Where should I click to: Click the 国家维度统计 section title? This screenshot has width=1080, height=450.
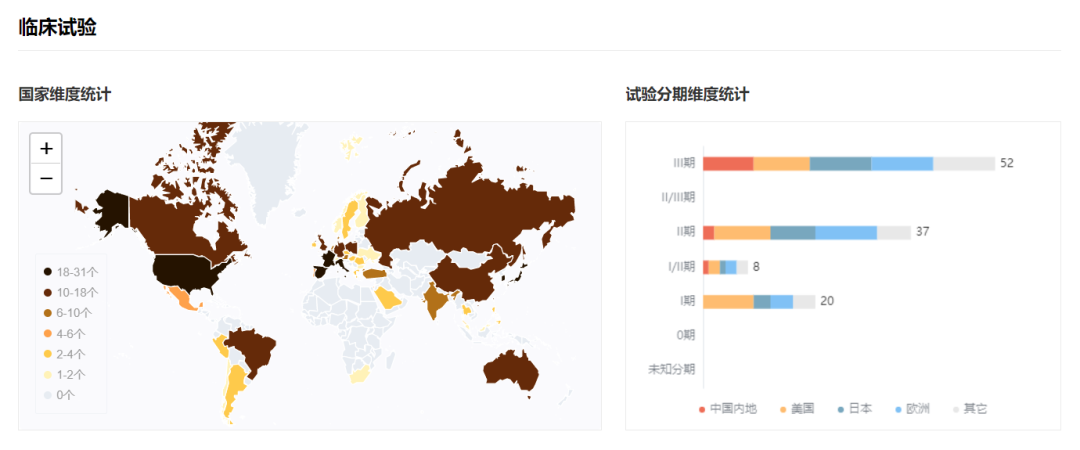65,95
